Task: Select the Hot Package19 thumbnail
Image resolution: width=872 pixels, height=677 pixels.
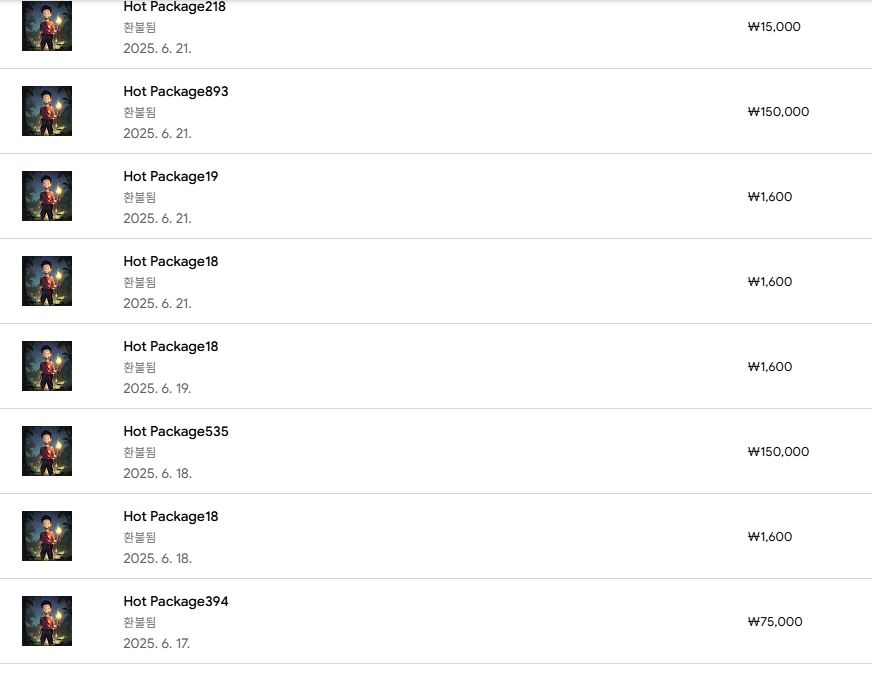Action: tap(47, 196)
